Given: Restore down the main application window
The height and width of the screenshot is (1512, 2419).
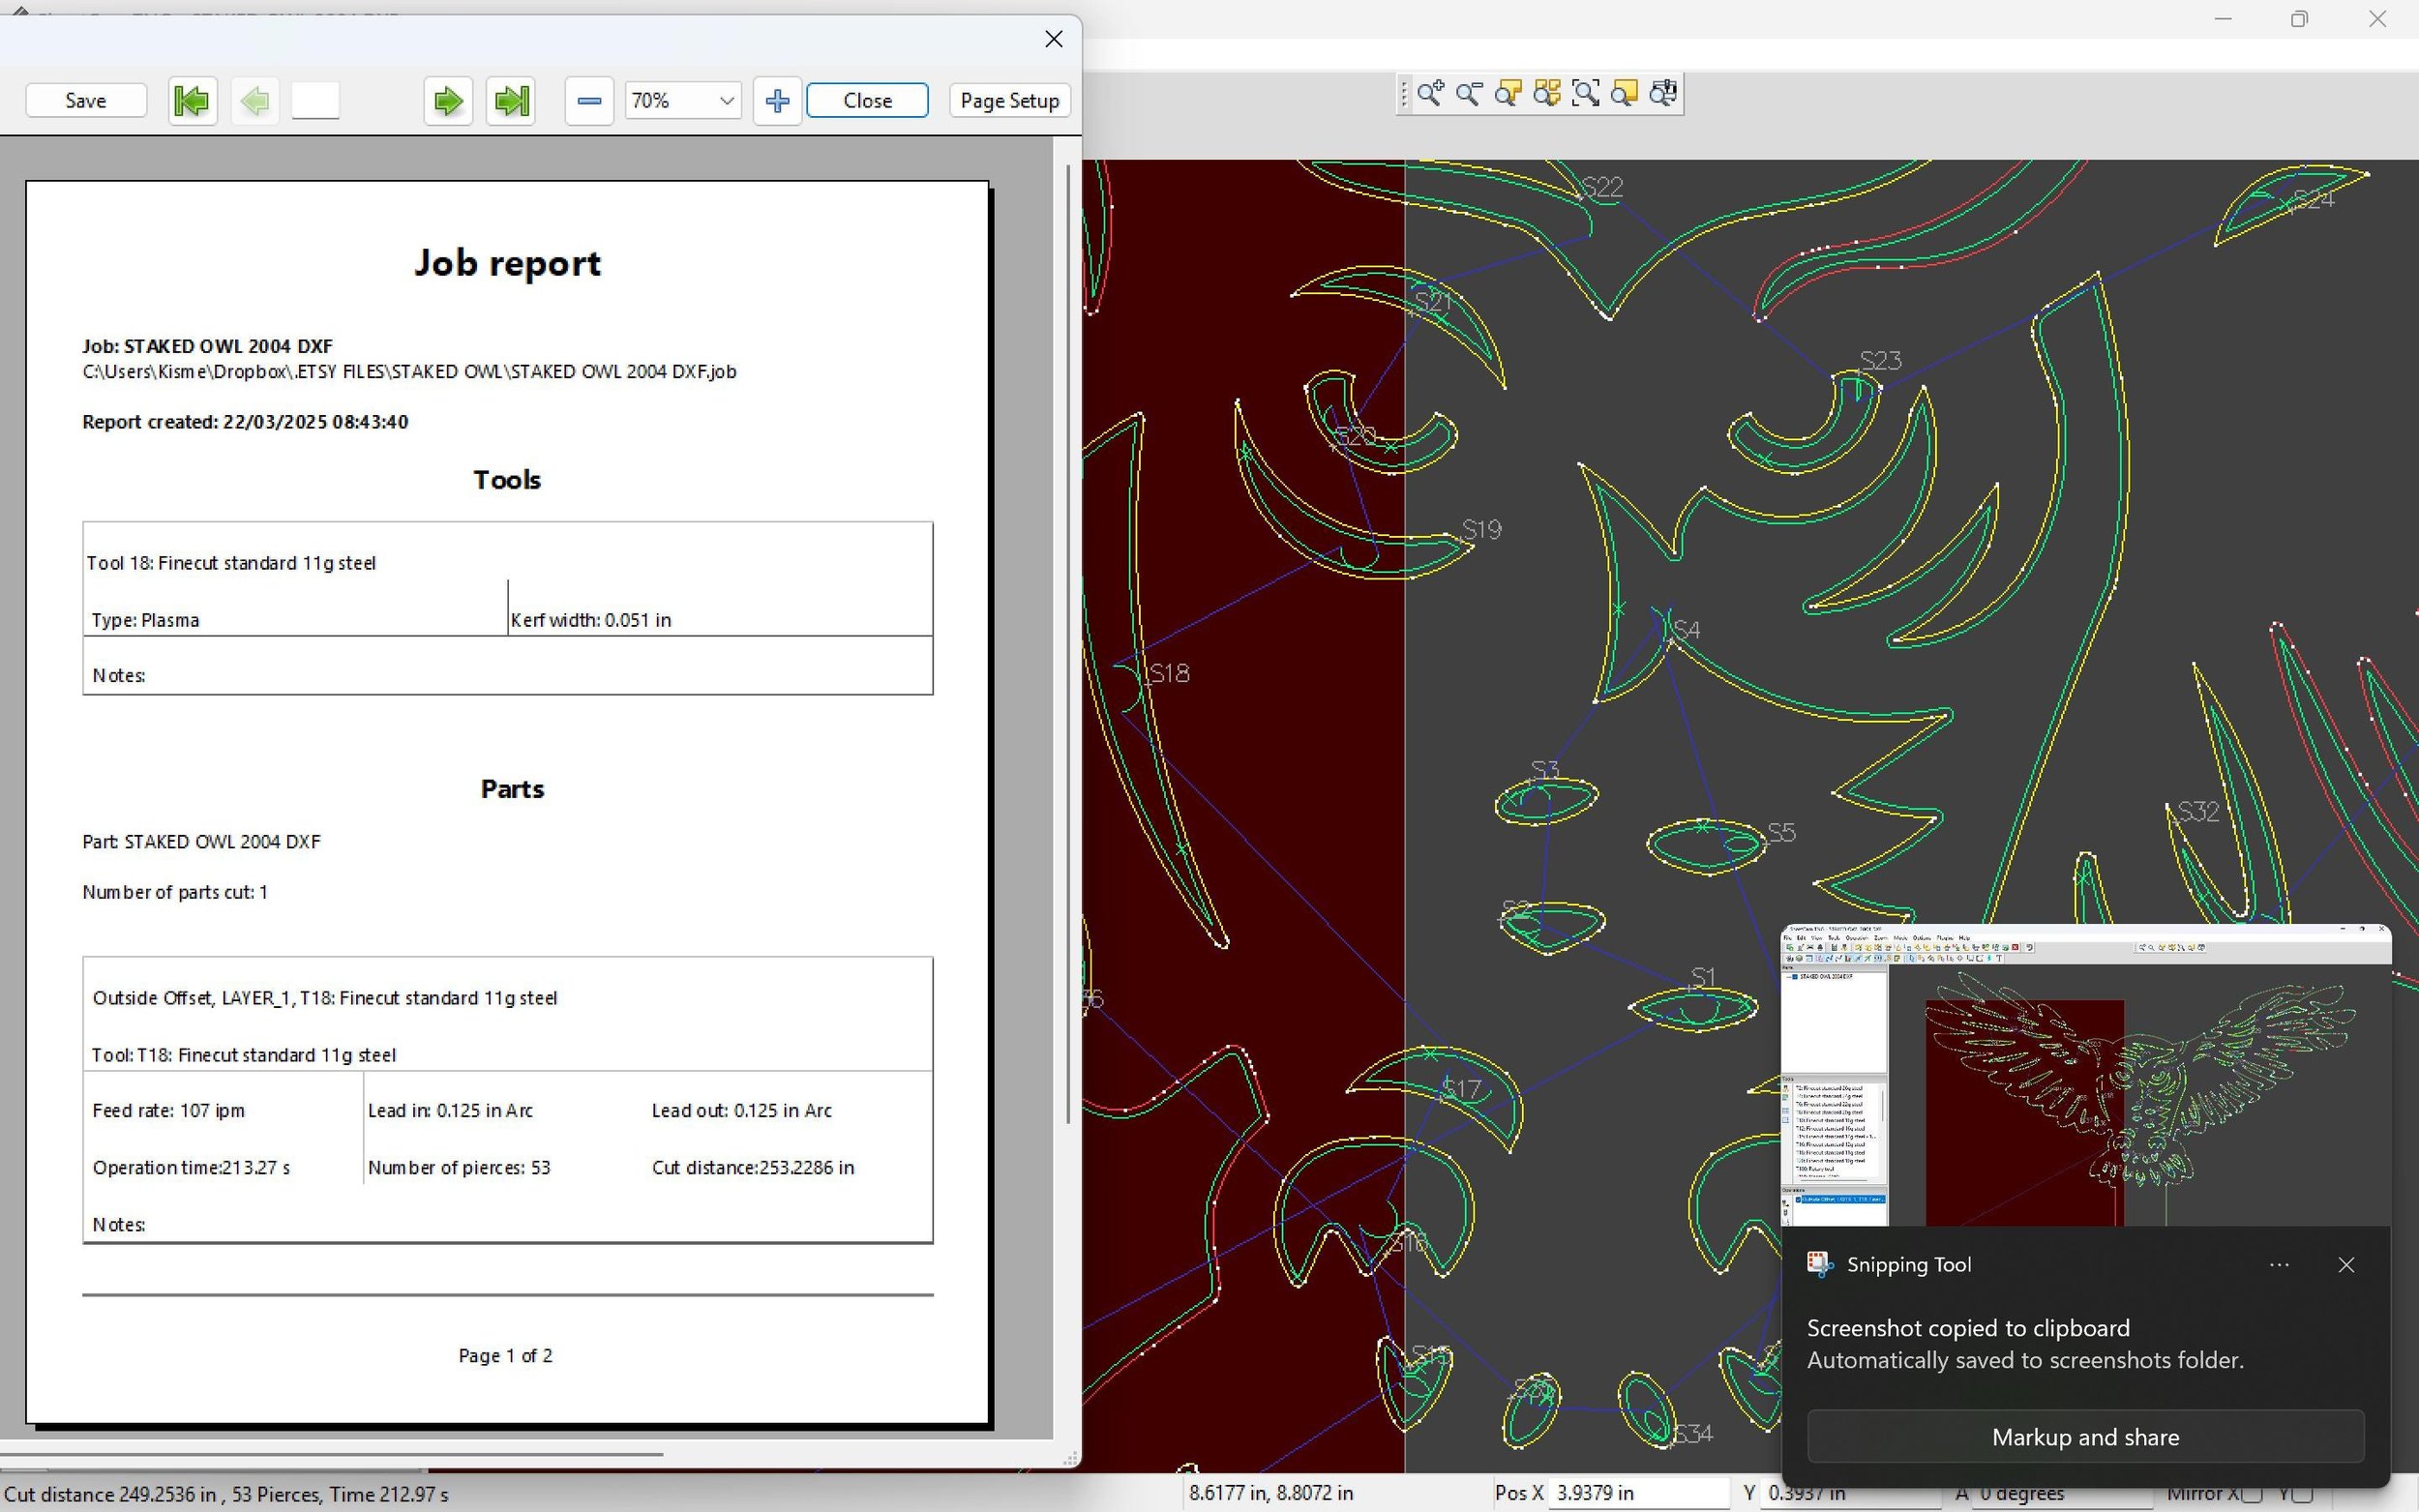Looking at the screenshot, I should (2299, 19).
